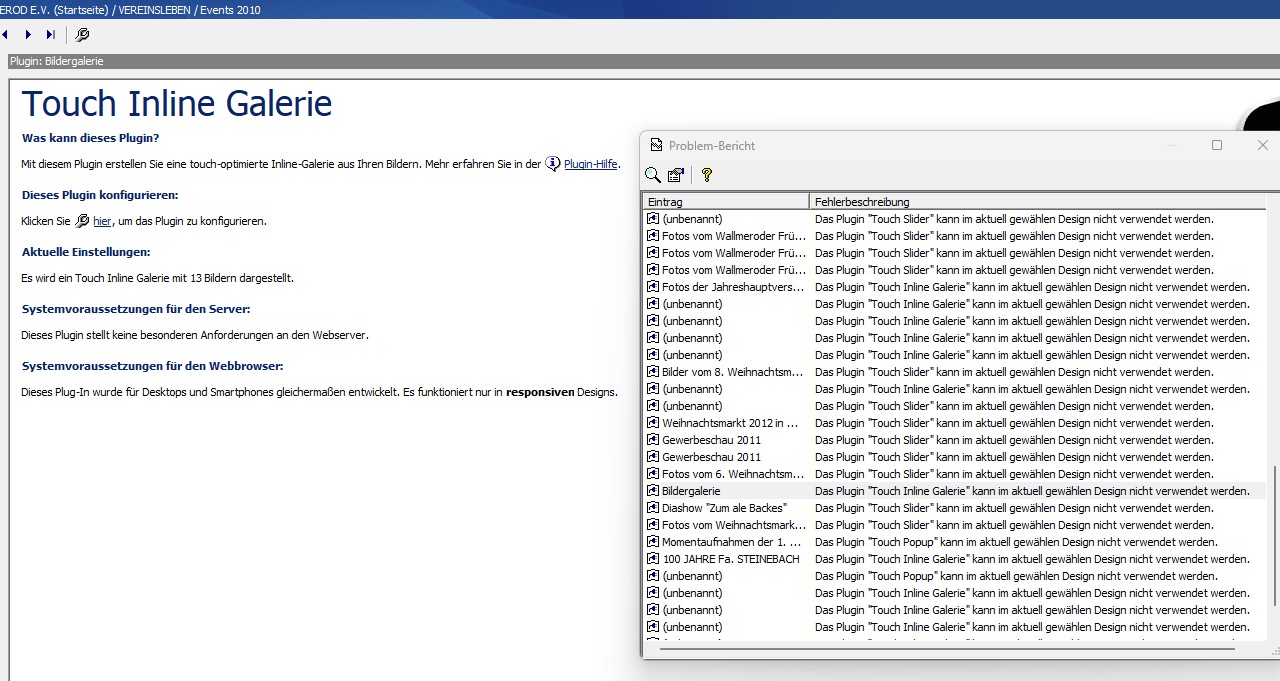This screenshot has height=681, width=1280.
Task: Sort by the Eintrag column header
Action: 725,202
